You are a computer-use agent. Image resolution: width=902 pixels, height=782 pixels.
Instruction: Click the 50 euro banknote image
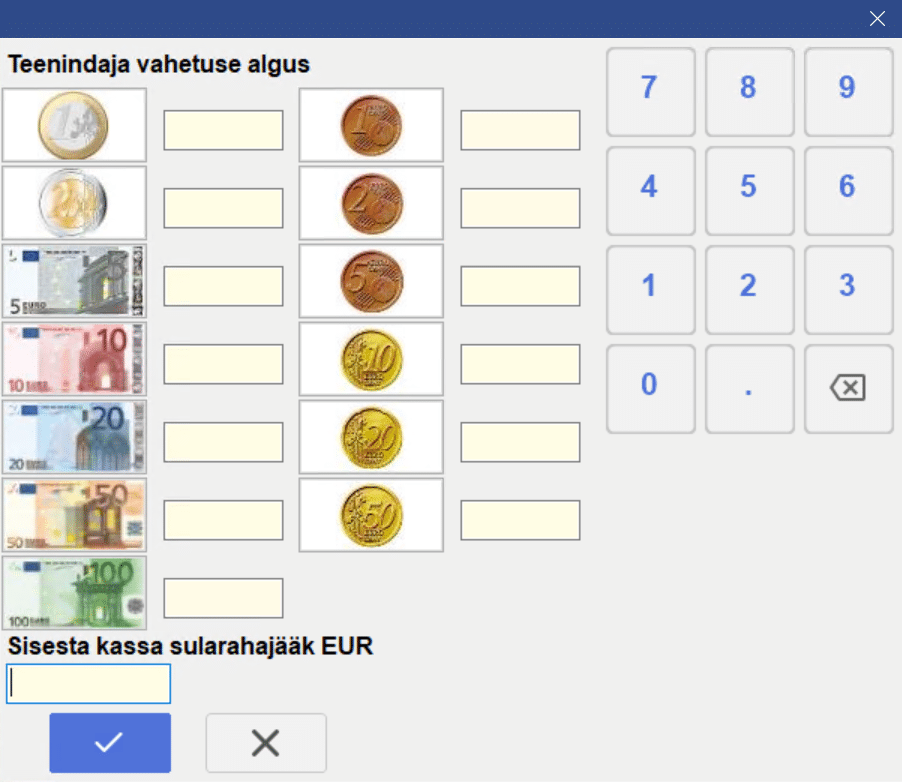click(x=74, y=515)
